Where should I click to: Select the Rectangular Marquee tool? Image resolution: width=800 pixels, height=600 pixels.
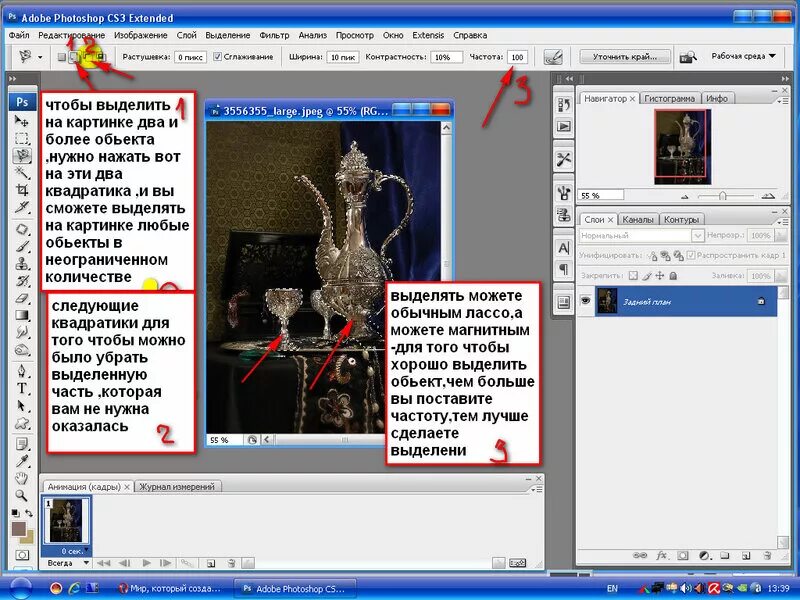[21, 138]
